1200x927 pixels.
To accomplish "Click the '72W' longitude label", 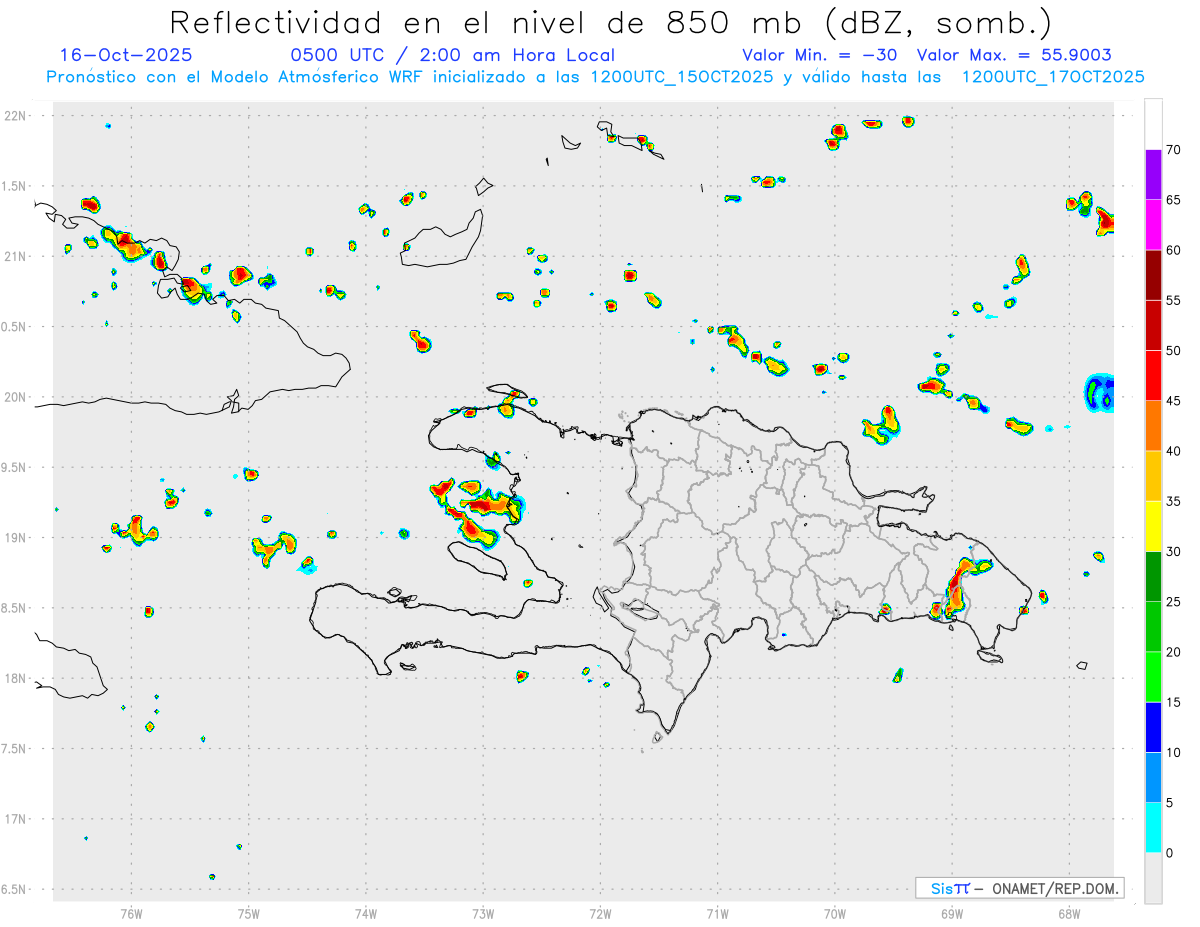I will (x=600, y=914).
